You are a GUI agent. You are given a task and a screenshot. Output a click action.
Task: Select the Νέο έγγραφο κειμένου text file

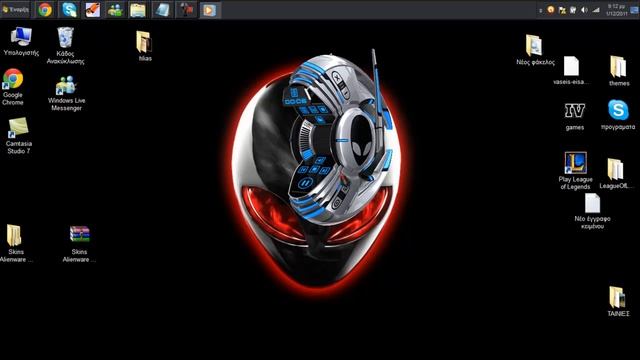coord(592,211)
